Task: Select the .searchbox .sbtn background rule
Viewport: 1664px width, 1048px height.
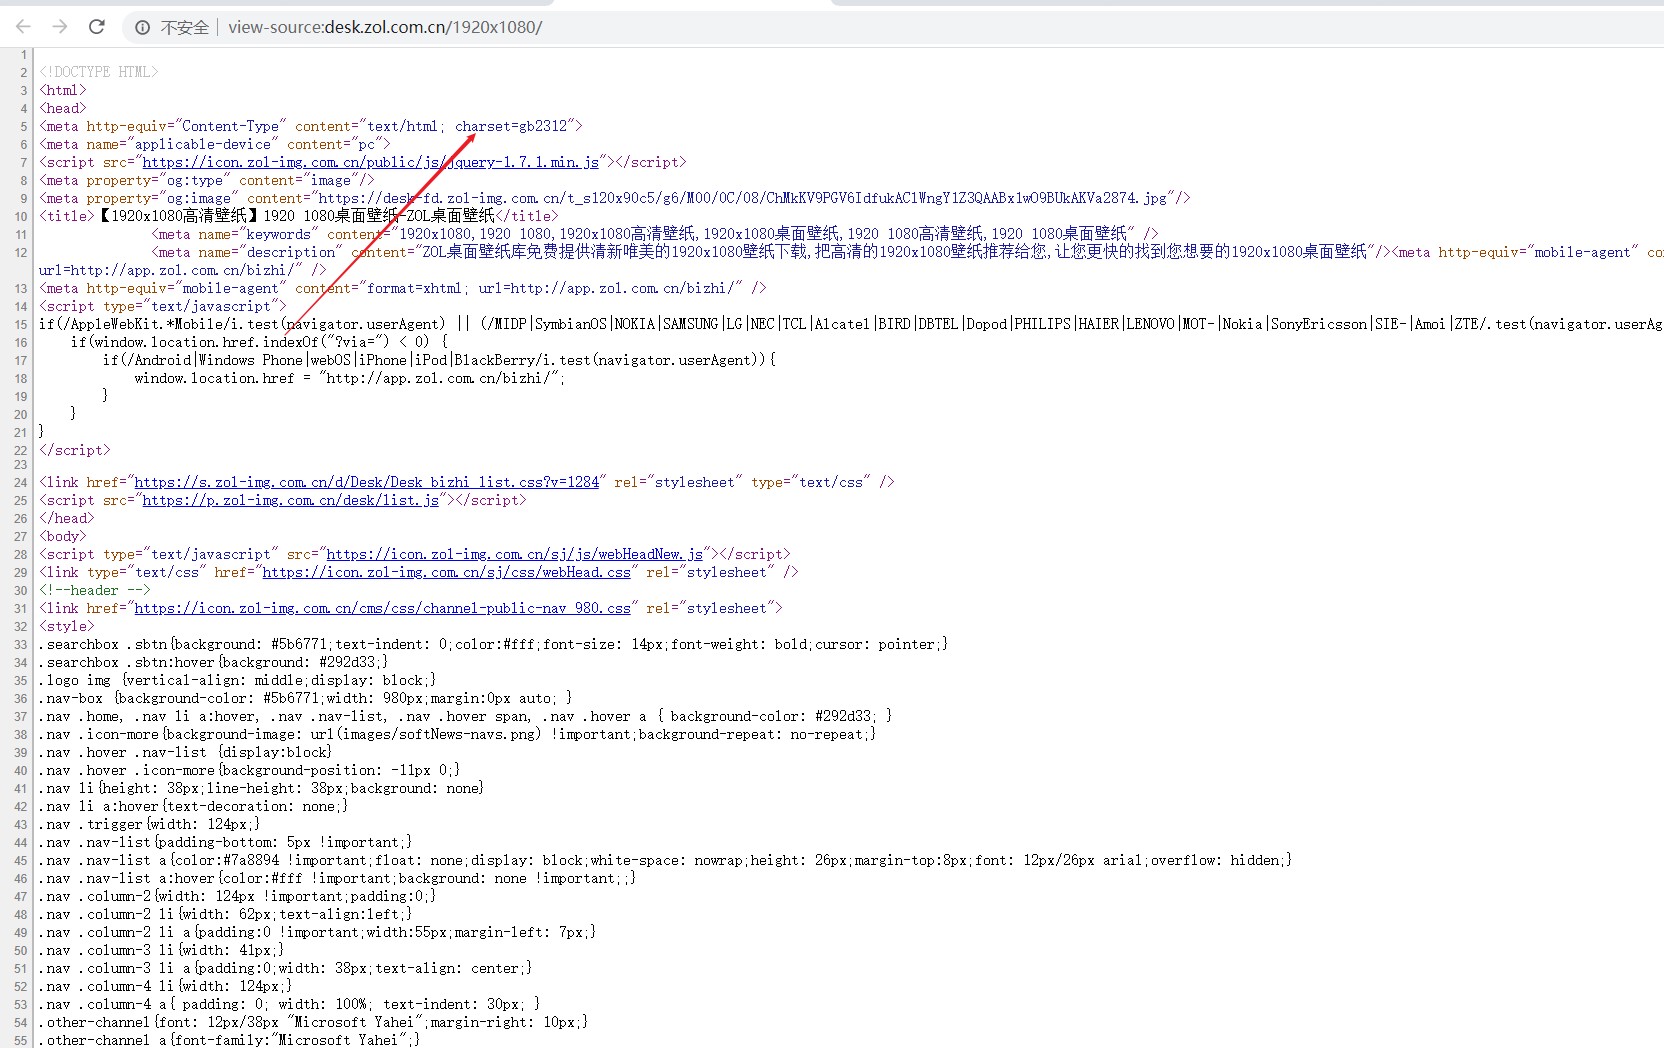Action: pos(494,644)
